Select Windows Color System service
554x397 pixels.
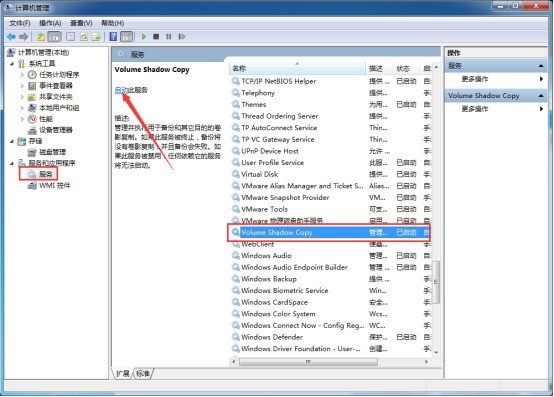(x=330, y=314)
